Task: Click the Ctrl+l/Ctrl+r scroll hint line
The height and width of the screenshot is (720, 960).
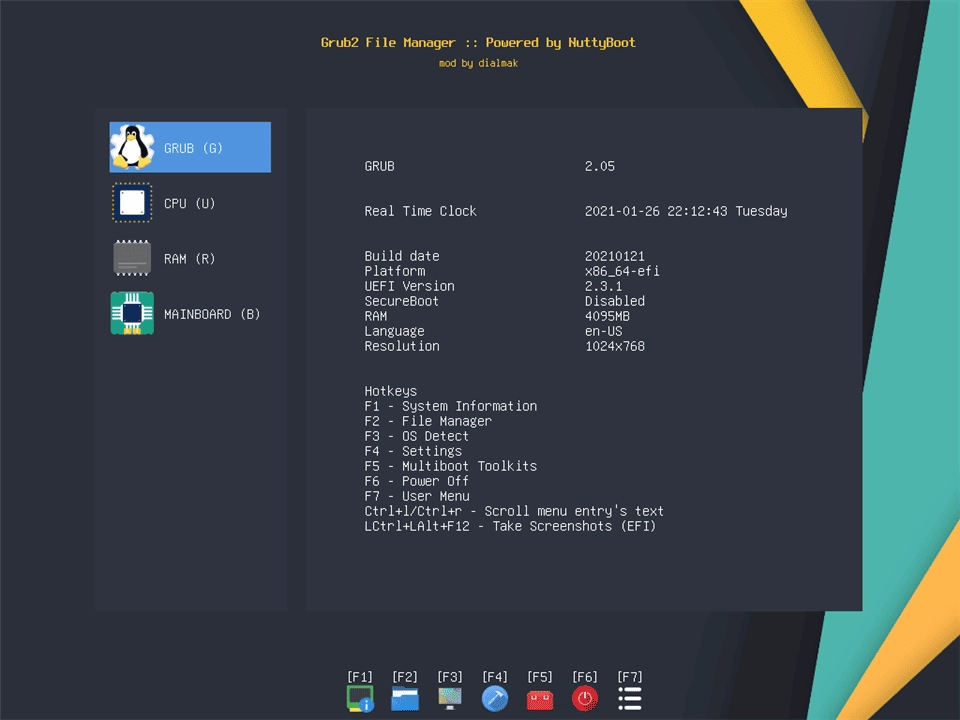Action: click(514, 511)
